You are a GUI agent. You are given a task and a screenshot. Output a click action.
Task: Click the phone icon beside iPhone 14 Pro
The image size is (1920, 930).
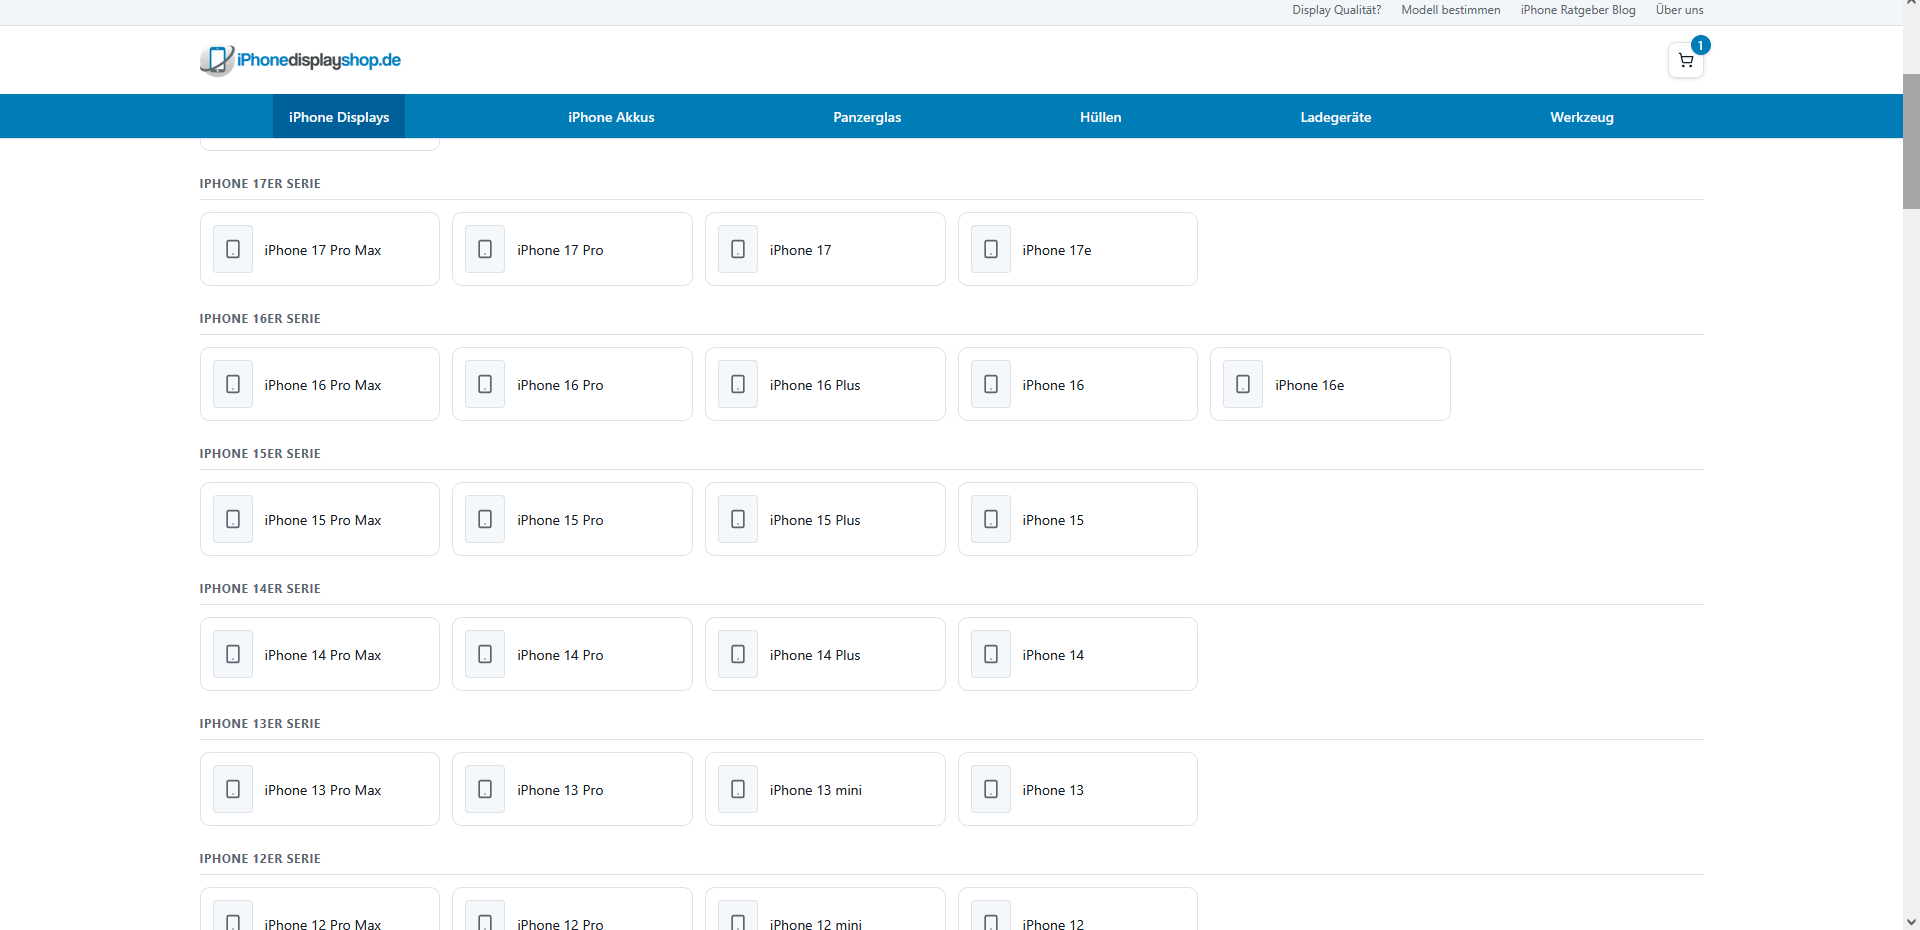tap(485, 654)
